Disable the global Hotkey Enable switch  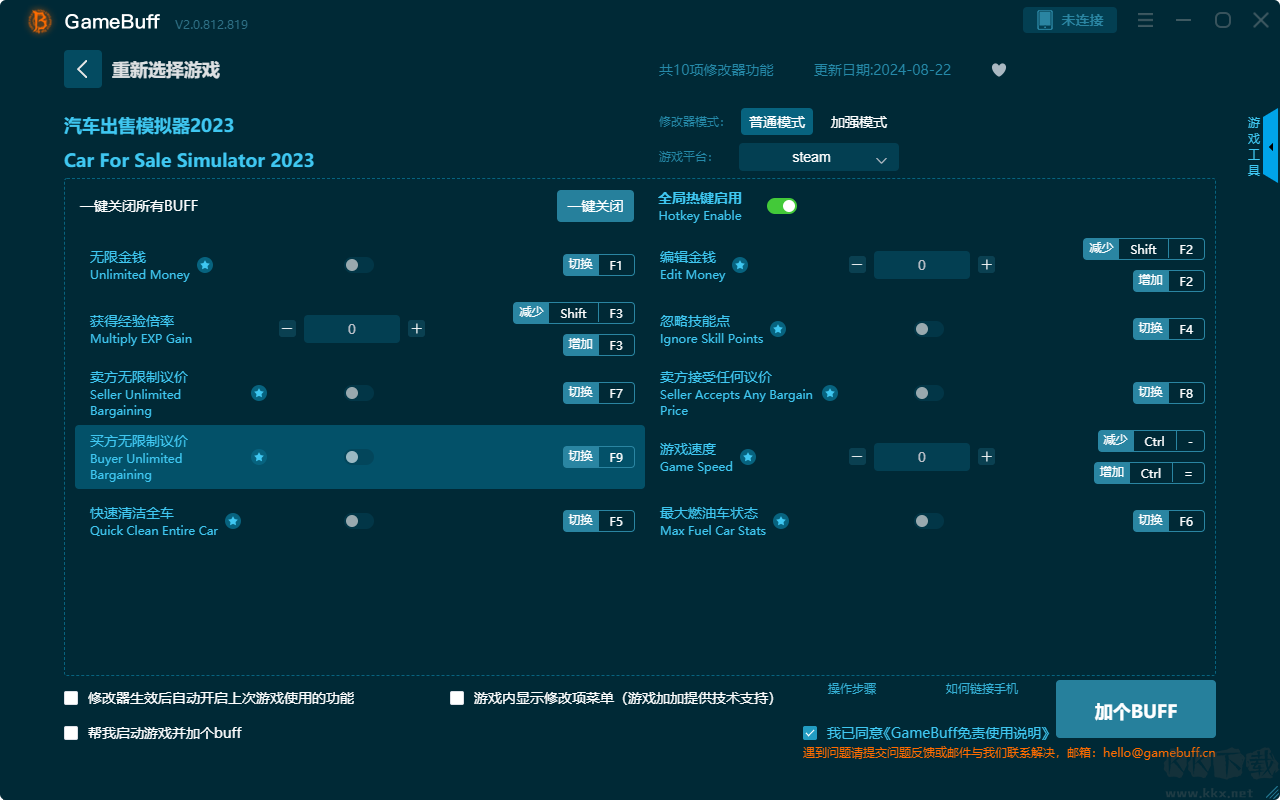pyautogui.click(x=782, y=206)
